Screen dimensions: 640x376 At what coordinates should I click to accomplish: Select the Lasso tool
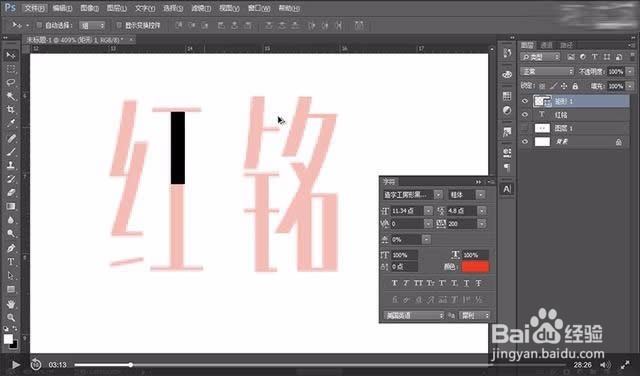[11, 82]
